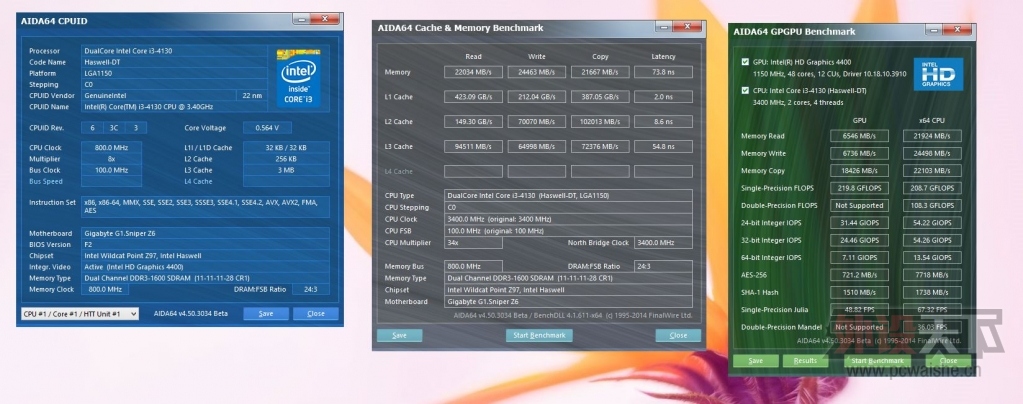Click CPU 32-bit Integer IOPS 54.26 GIOPS

pos(932,240)
